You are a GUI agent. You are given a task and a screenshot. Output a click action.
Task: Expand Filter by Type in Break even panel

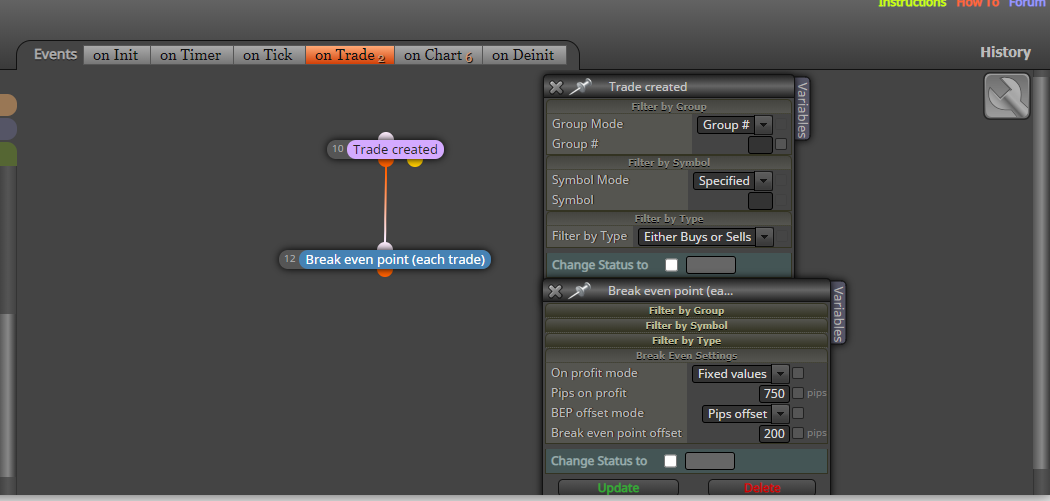pos(686,340)
